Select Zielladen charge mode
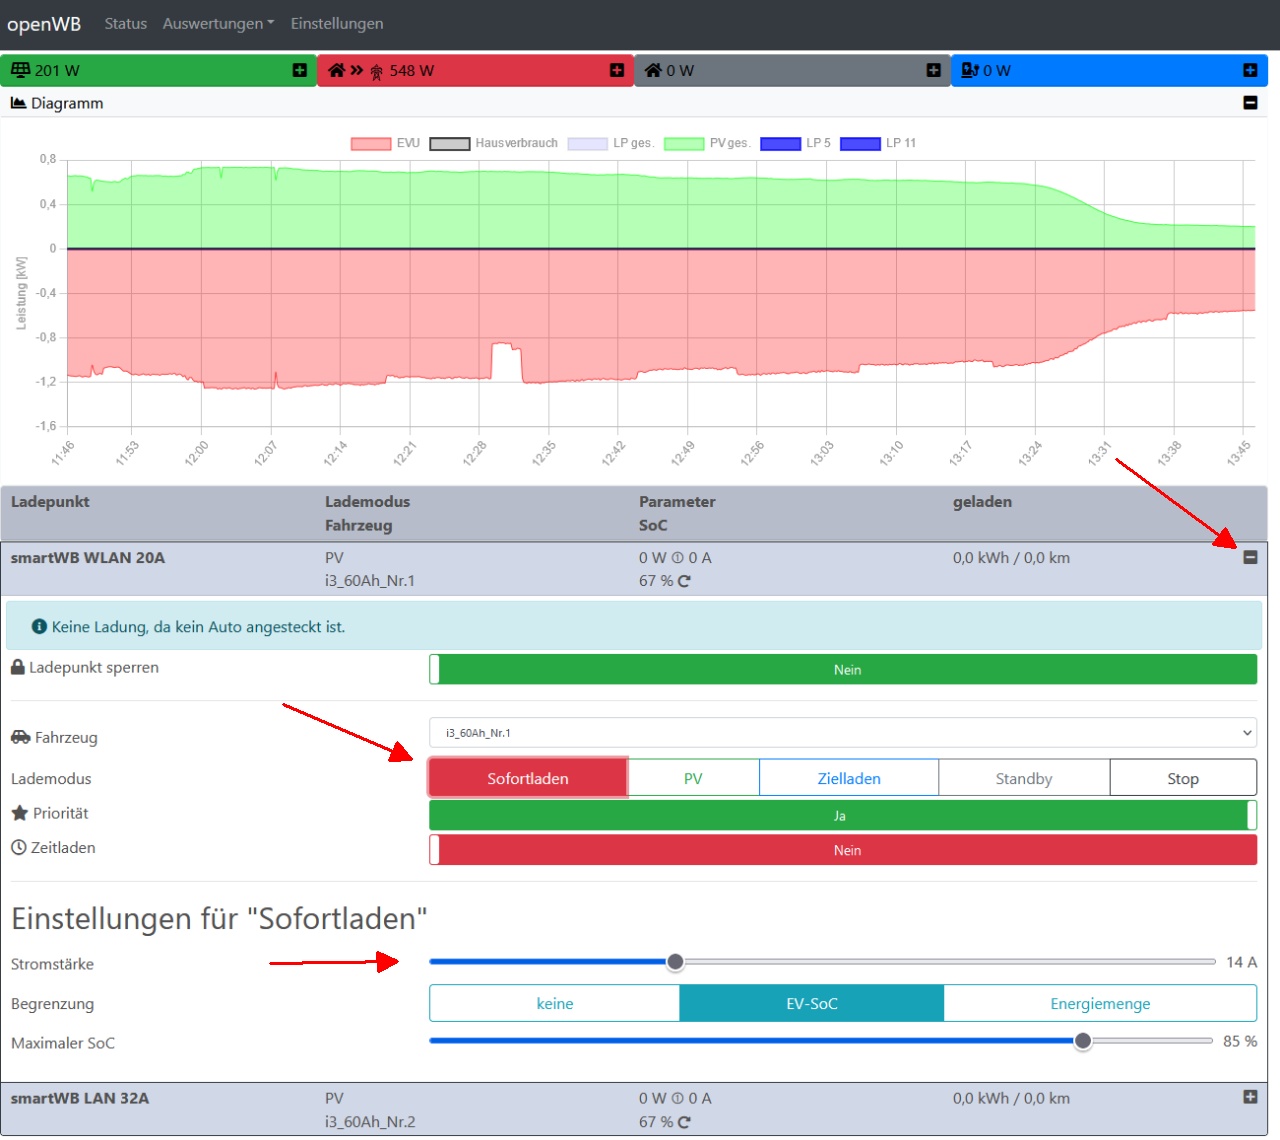The height and width of the screenshot is (1140, 1280). tap(848, 778)
